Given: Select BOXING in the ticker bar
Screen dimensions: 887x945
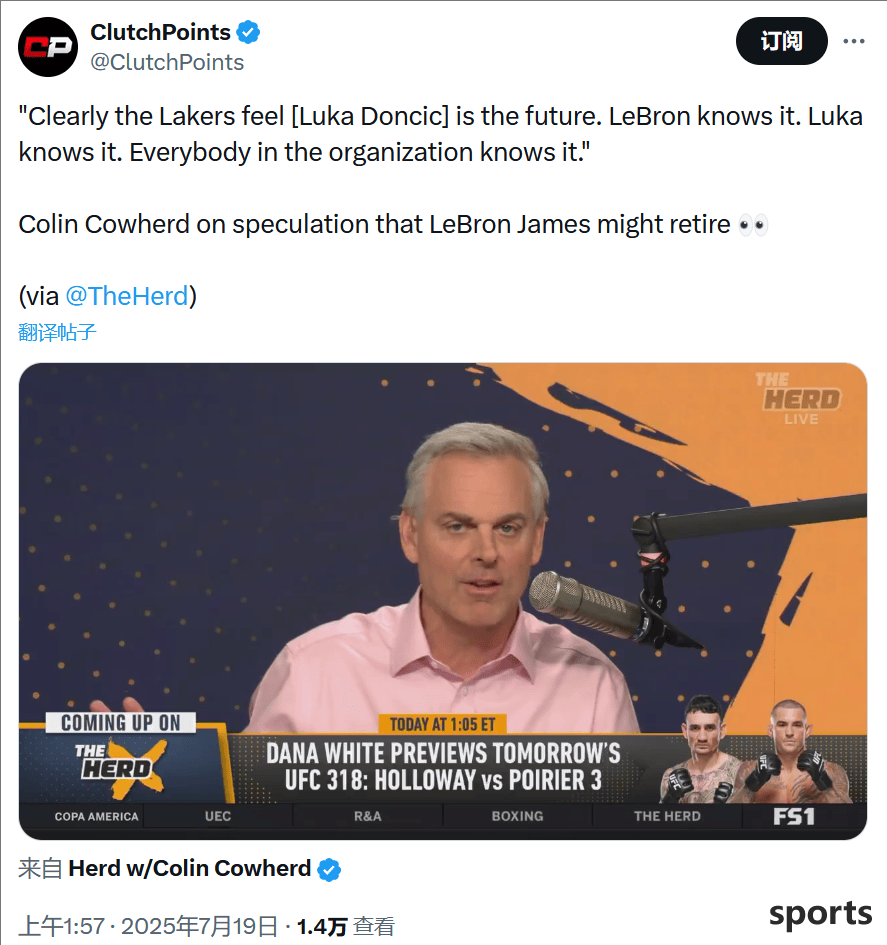Looking at the screenshot, I should (517, 816).
